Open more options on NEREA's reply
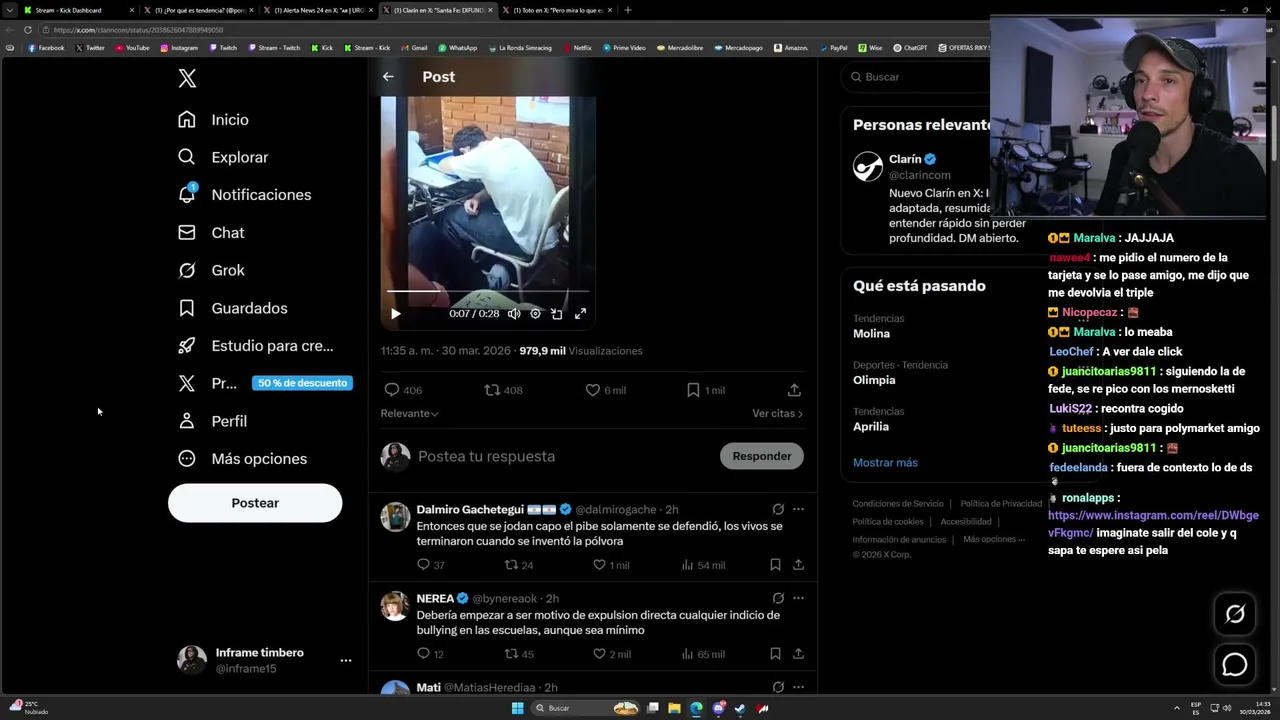Image resolution: width=1280 pixels, height=720 pixels. pyautogui.click(x=798, y=598)
